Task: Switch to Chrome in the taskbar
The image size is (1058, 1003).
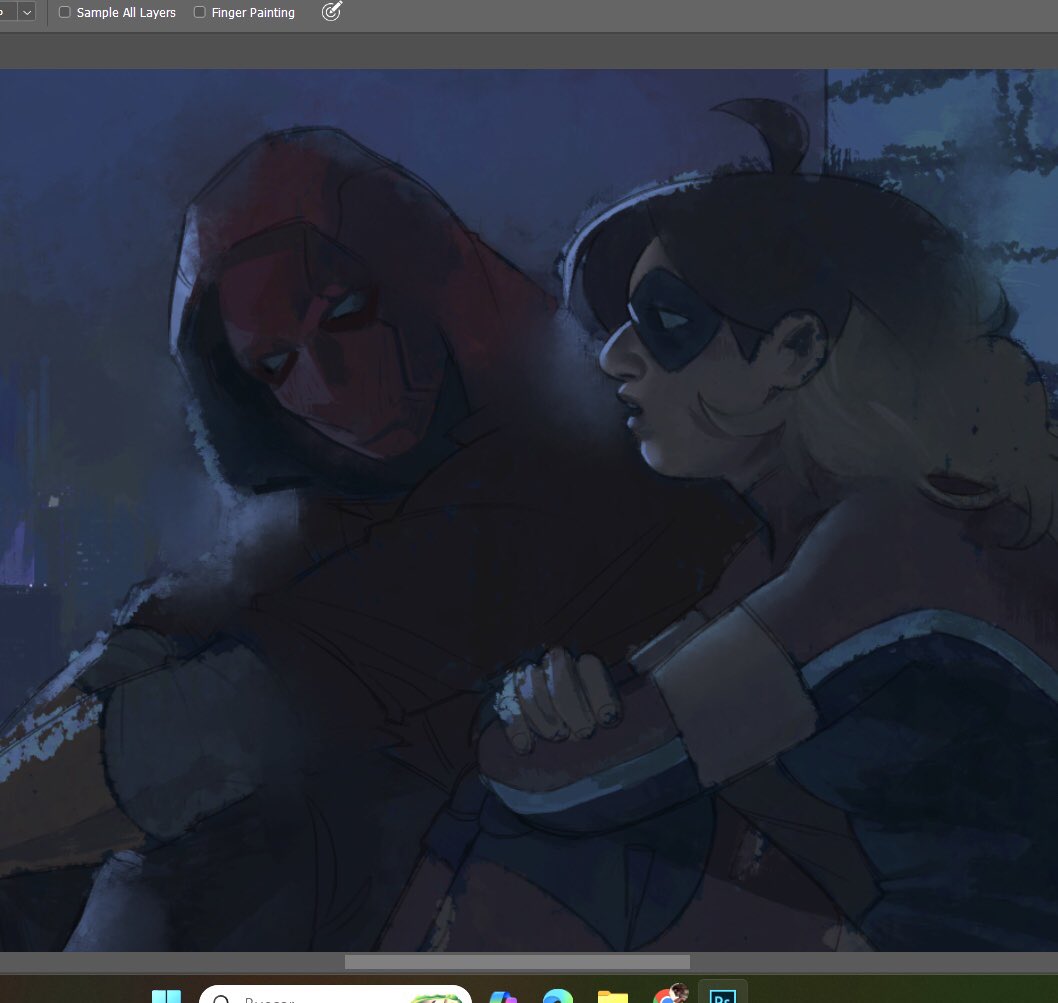Action: [x=669, y=994]
